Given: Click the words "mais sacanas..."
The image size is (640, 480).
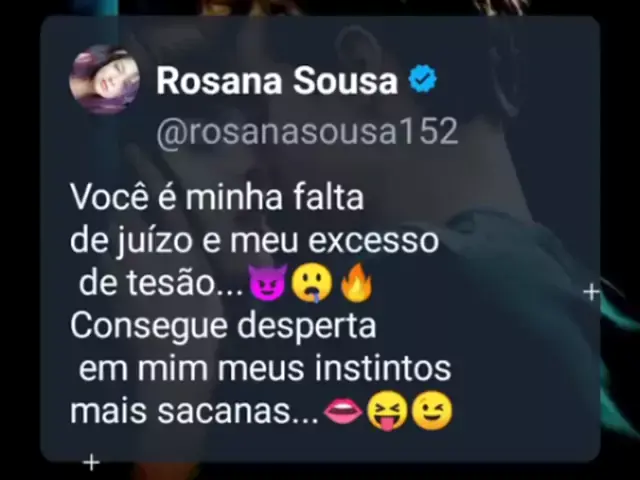Looking at the screenshot, I should click(x=194, y=411).
